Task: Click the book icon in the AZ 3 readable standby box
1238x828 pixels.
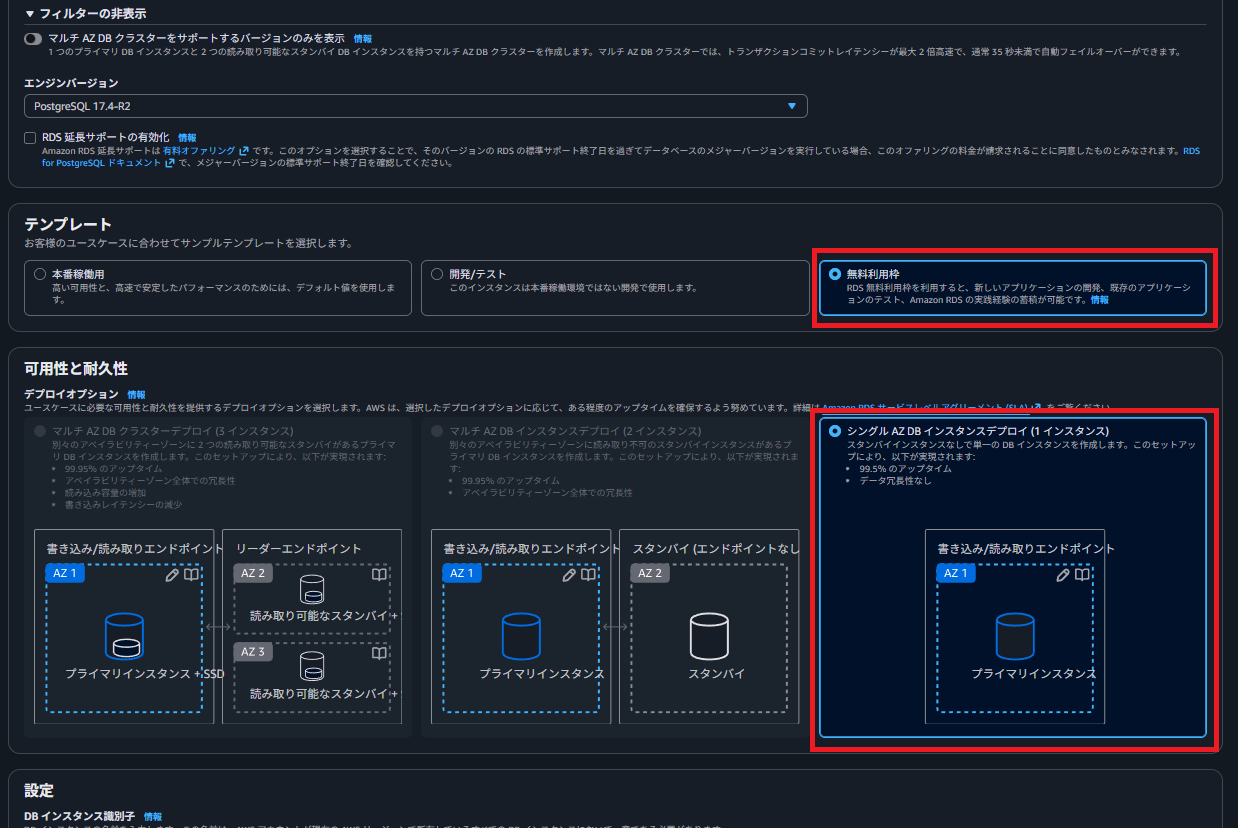Action: [380, 652]
